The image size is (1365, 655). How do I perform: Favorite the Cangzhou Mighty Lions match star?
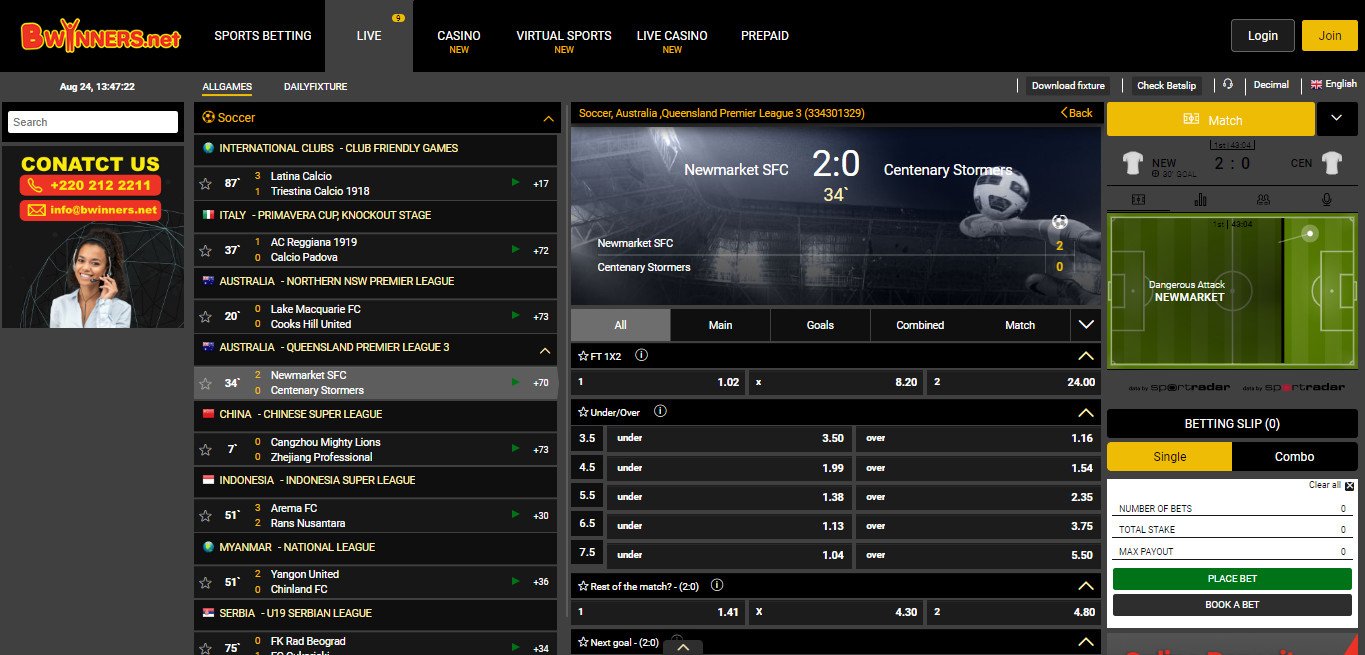[x=205, y=449]
